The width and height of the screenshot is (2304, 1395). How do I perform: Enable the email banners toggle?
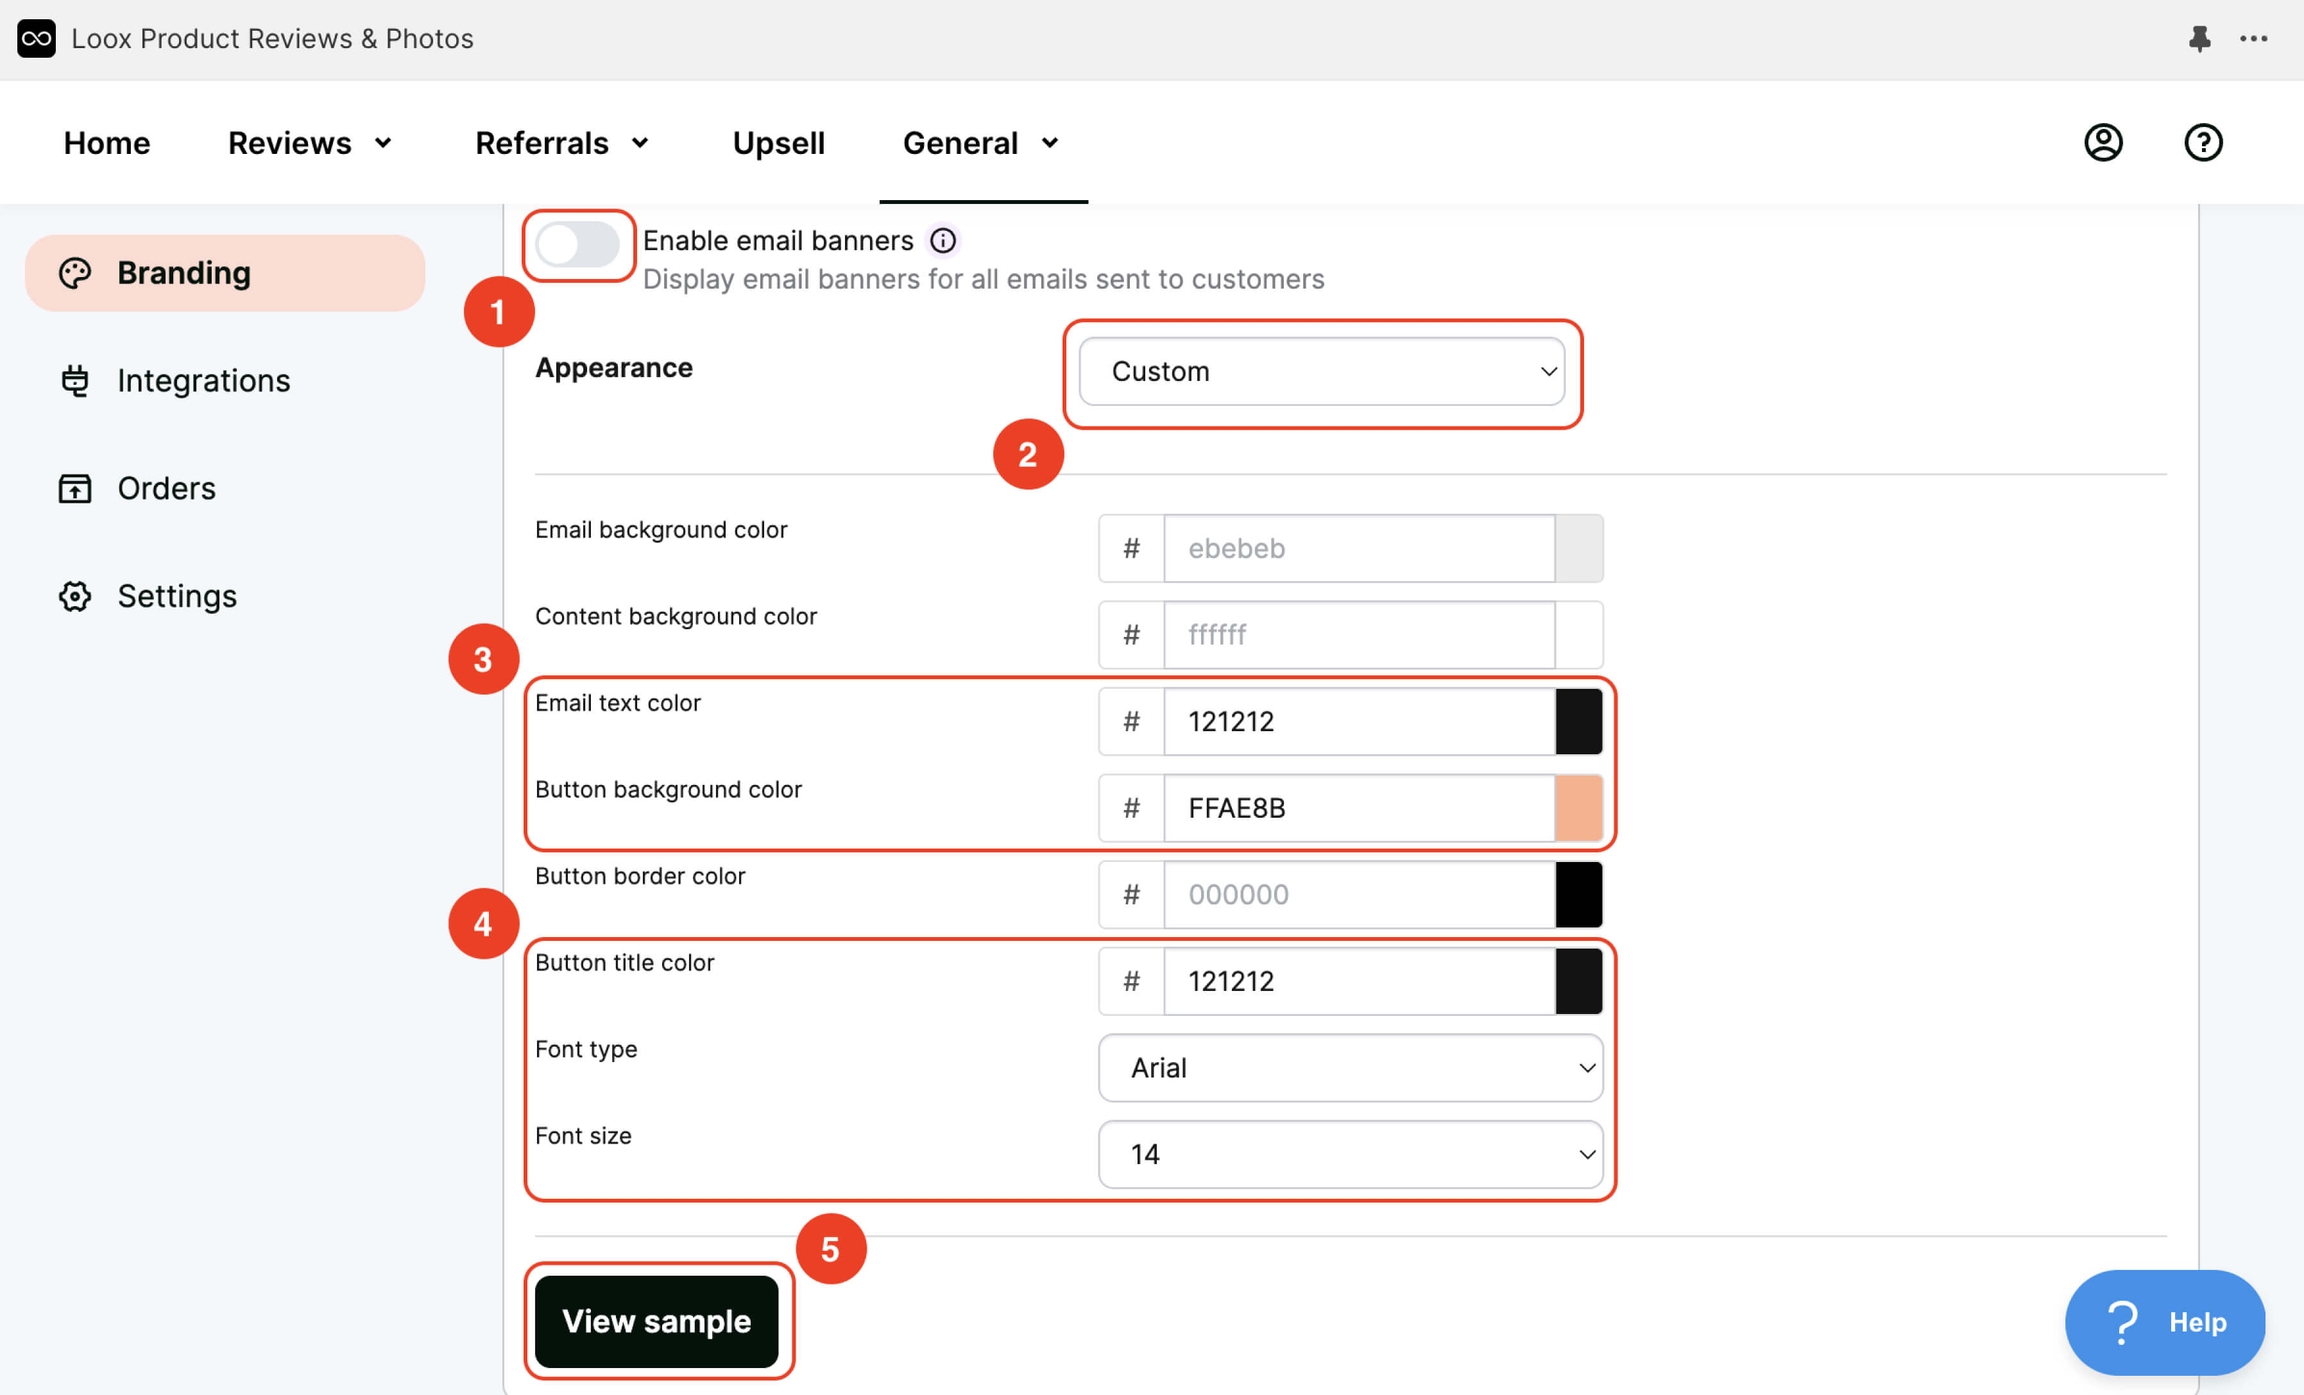578,245
